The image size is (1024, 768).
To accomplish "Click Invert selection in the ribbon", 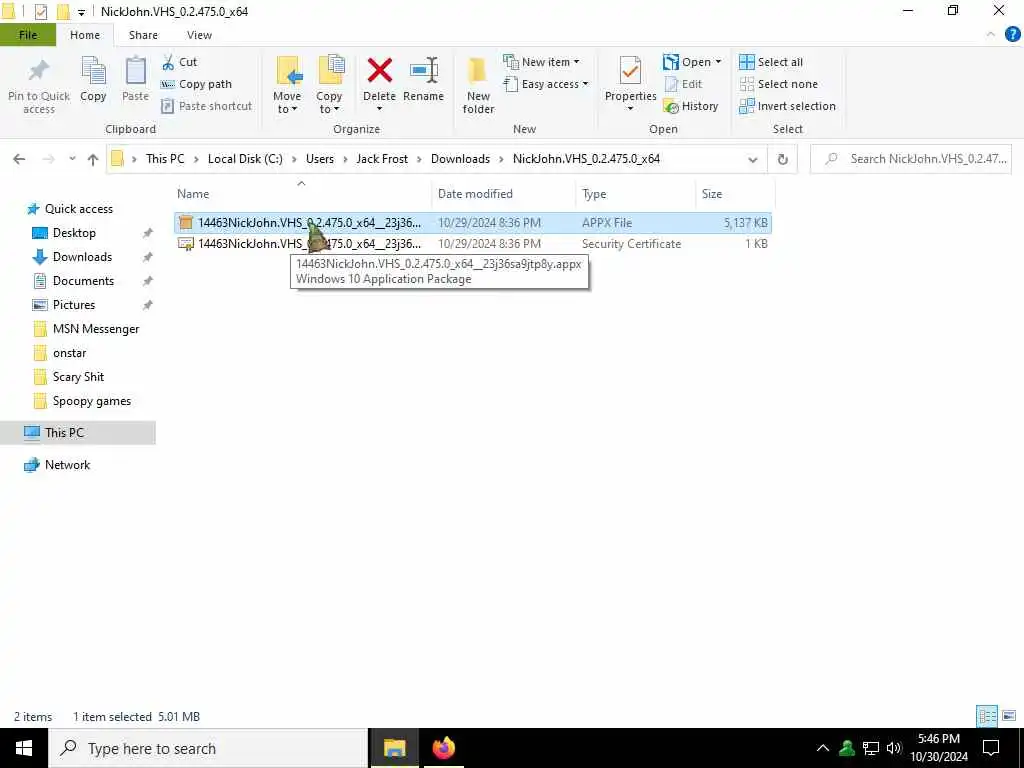I will pyautogui.click(x=787, y=106).
